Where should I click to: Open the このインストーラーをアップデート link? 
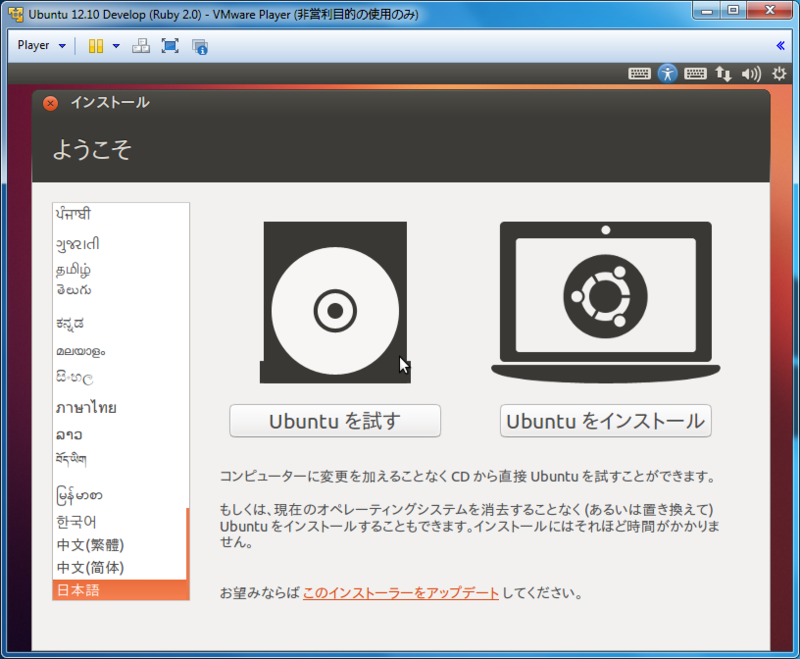coord(401,593)
